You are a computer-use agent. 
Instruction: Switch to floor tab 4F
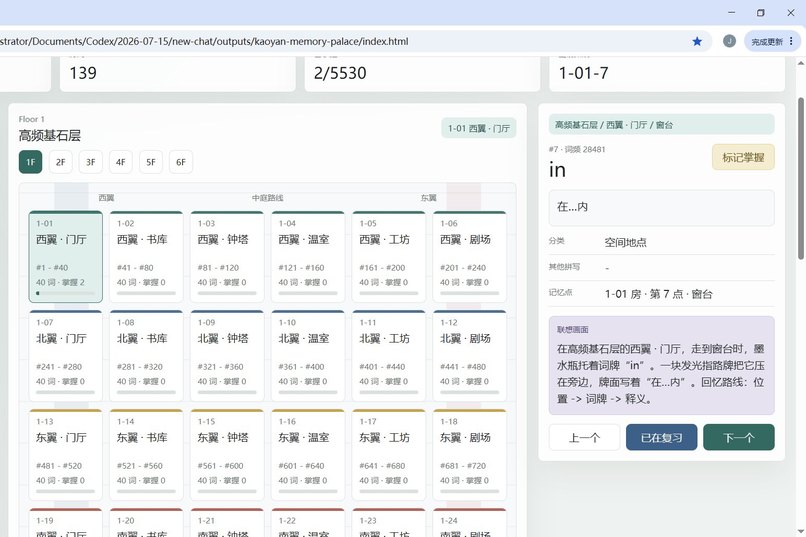tap(120, 162)
